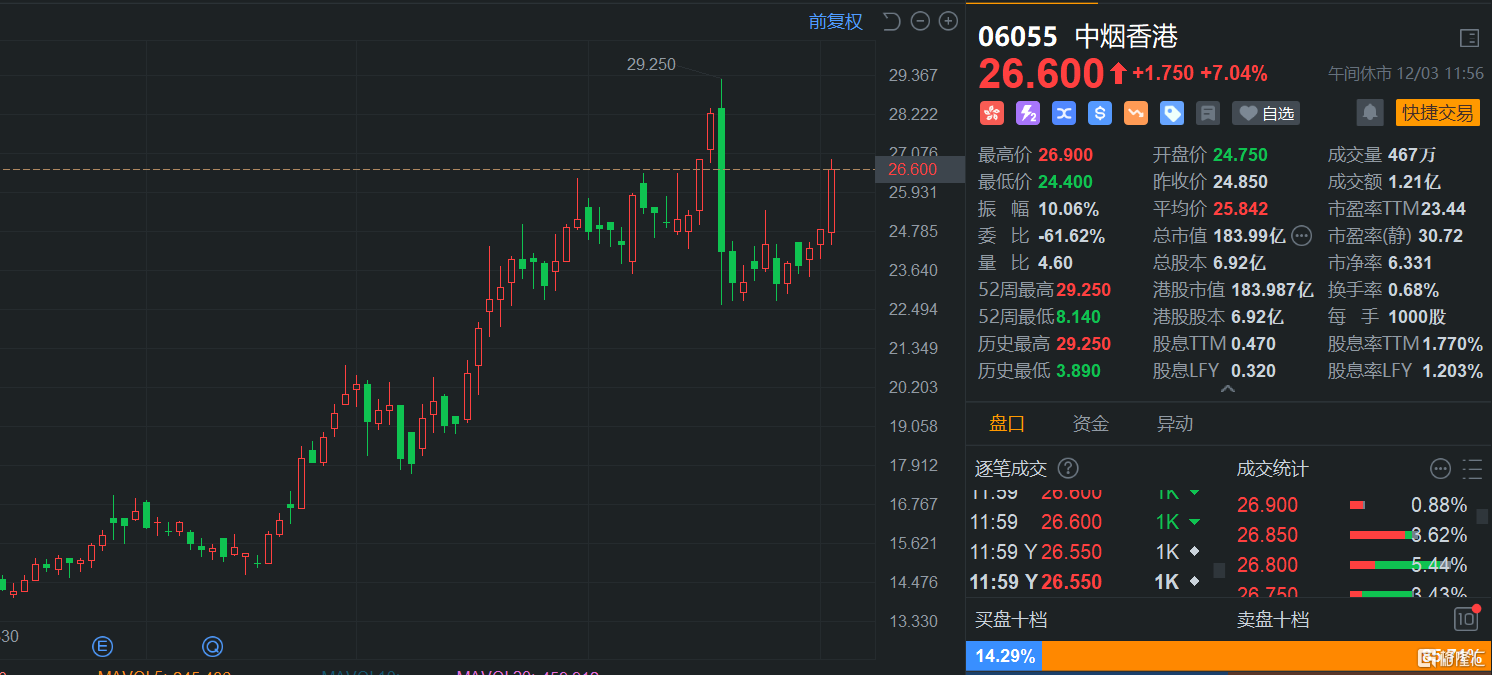This screenshot has width=1492, height=675.
Task: Click the 平均价 25.842 value
Action: point(1240,209)
